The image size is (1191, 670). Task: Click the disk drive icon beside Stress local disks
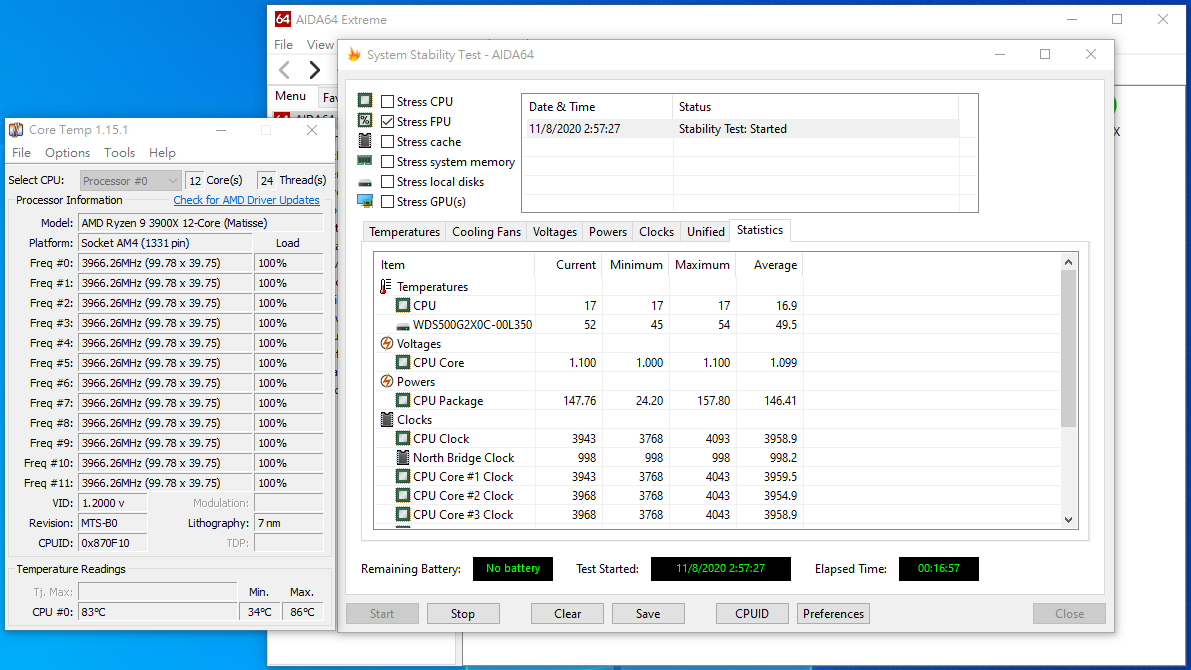tap(365, 182)
